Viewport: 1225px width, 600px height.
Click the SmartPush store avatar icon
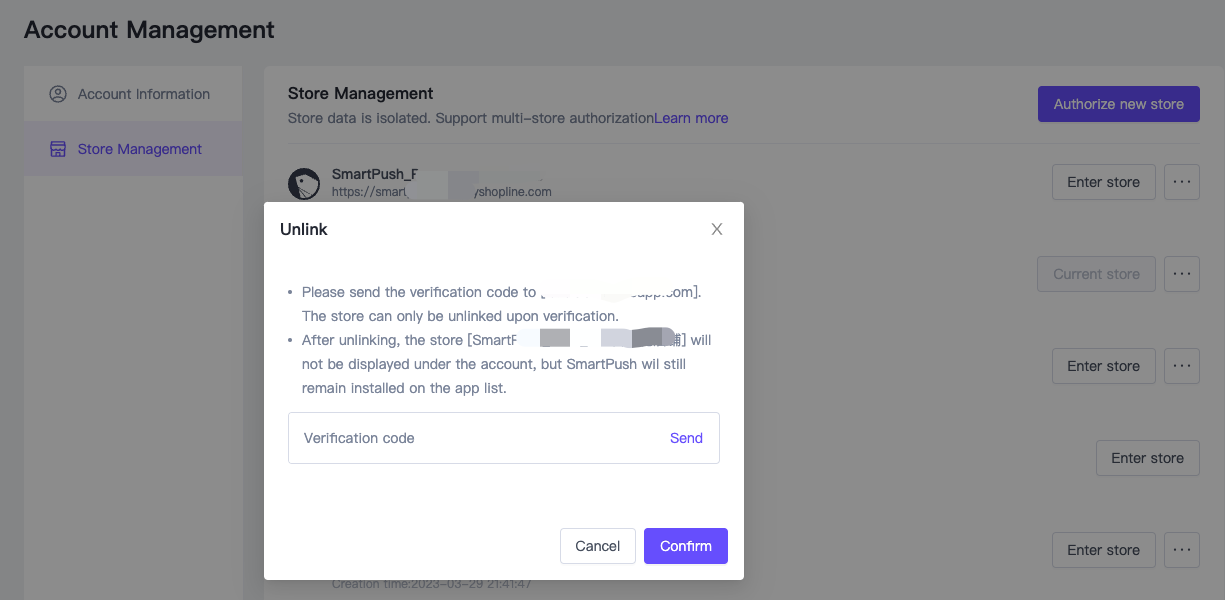pos(304,183)
